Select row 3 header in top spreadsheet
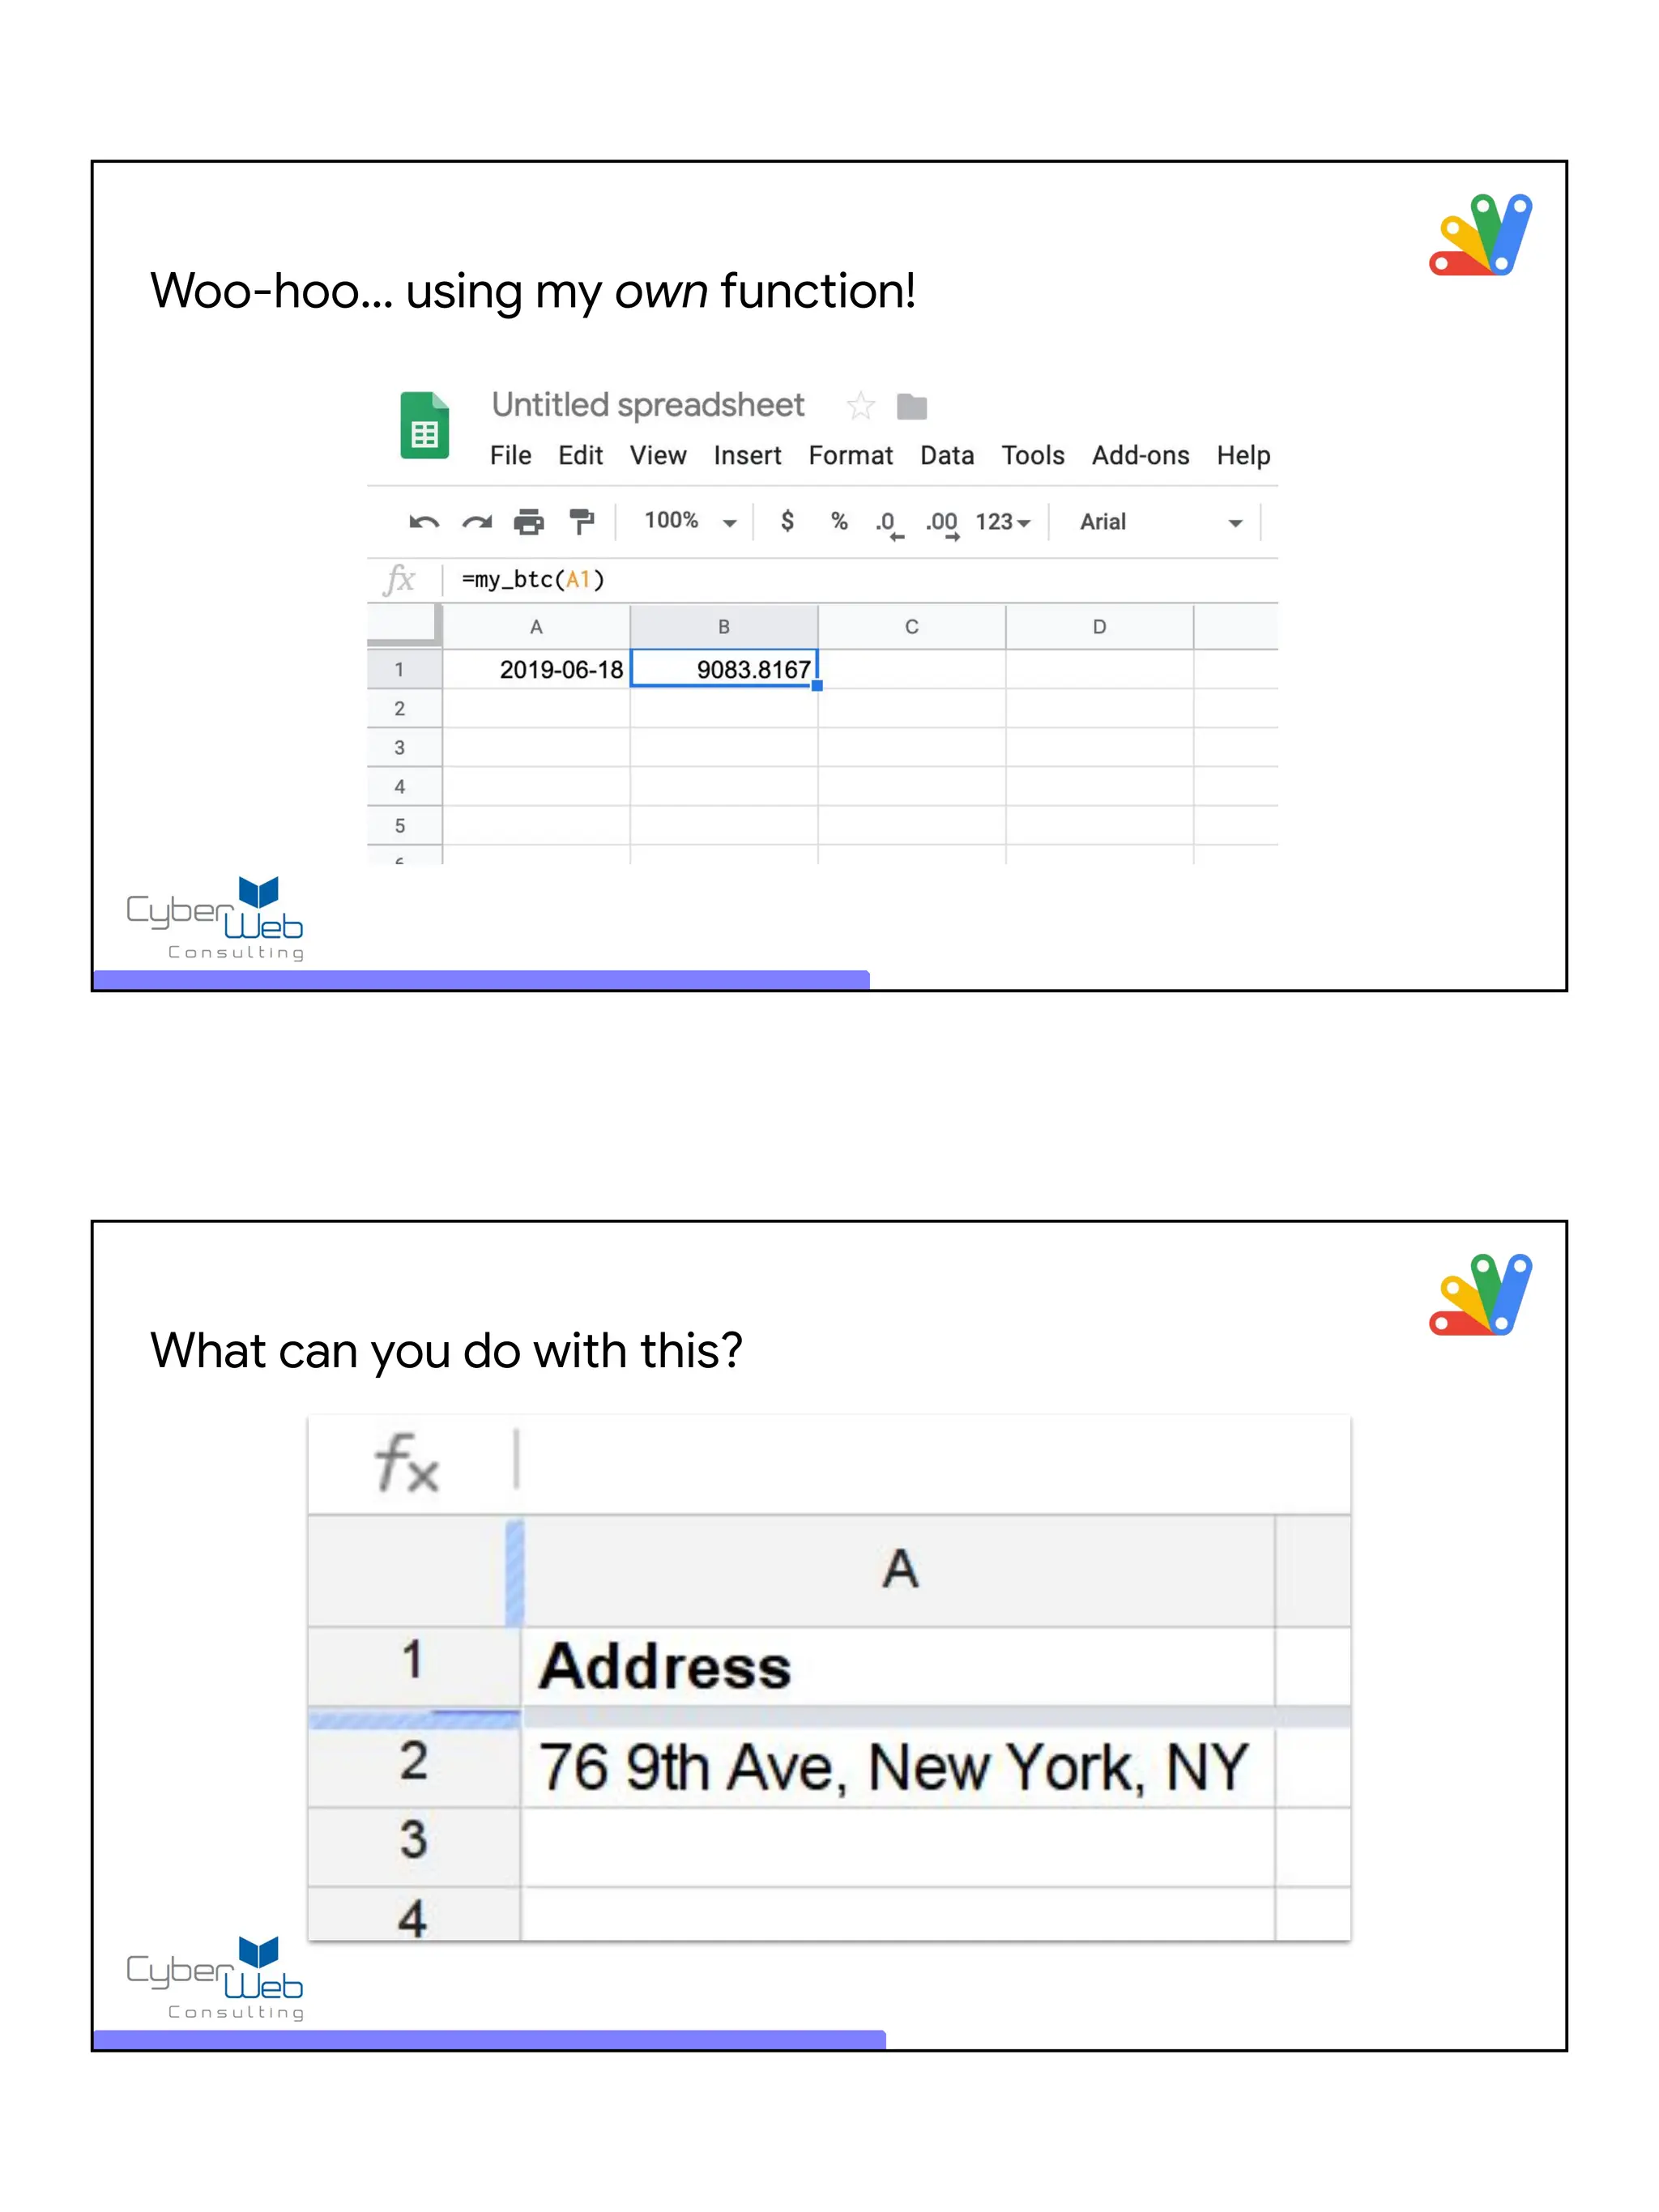 click(404, 747)
